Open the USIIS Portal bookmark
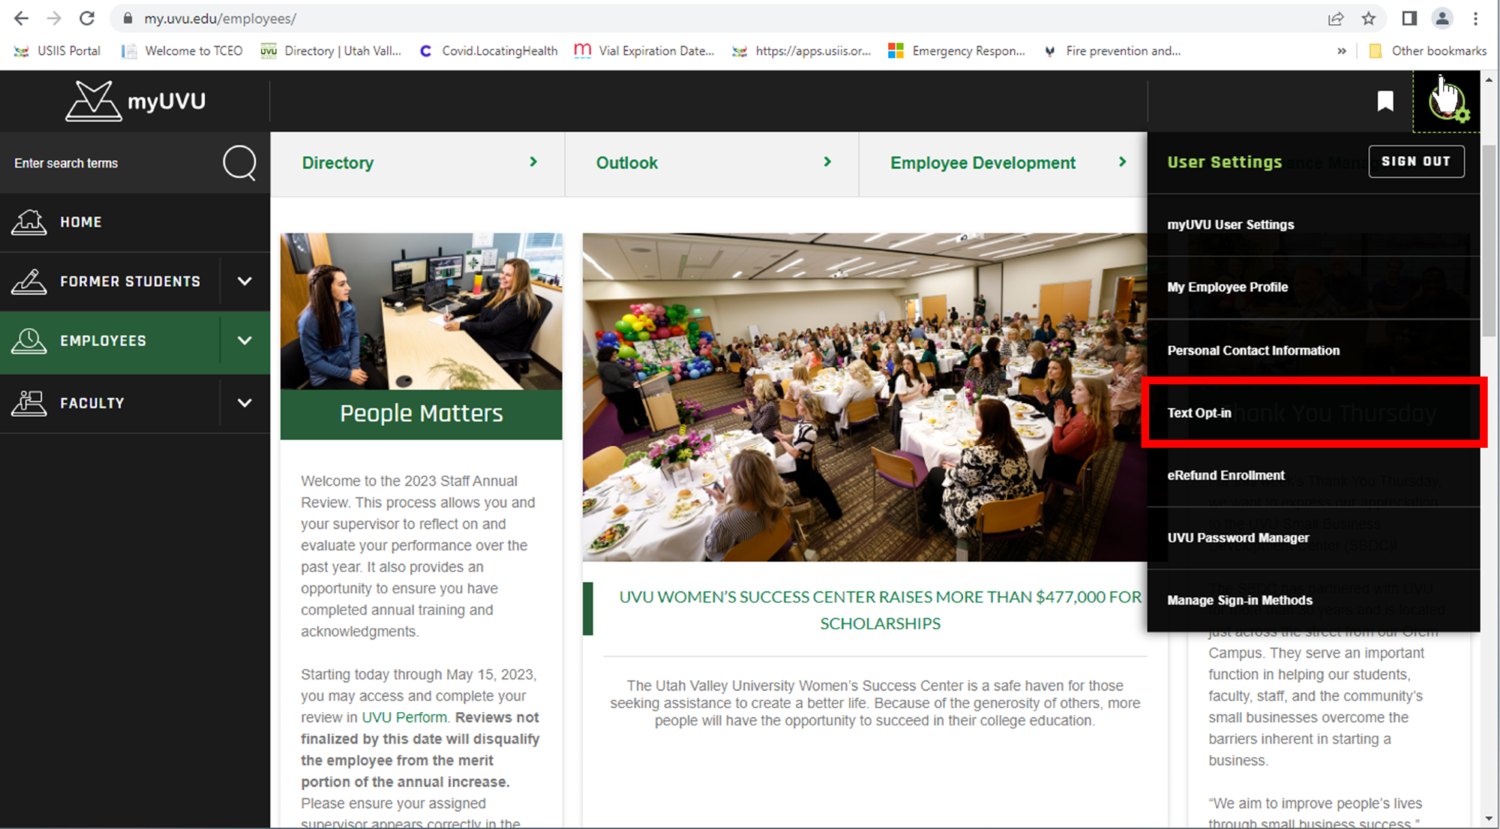The width and height of the screenshot is (1500, 829). (57, 50)
